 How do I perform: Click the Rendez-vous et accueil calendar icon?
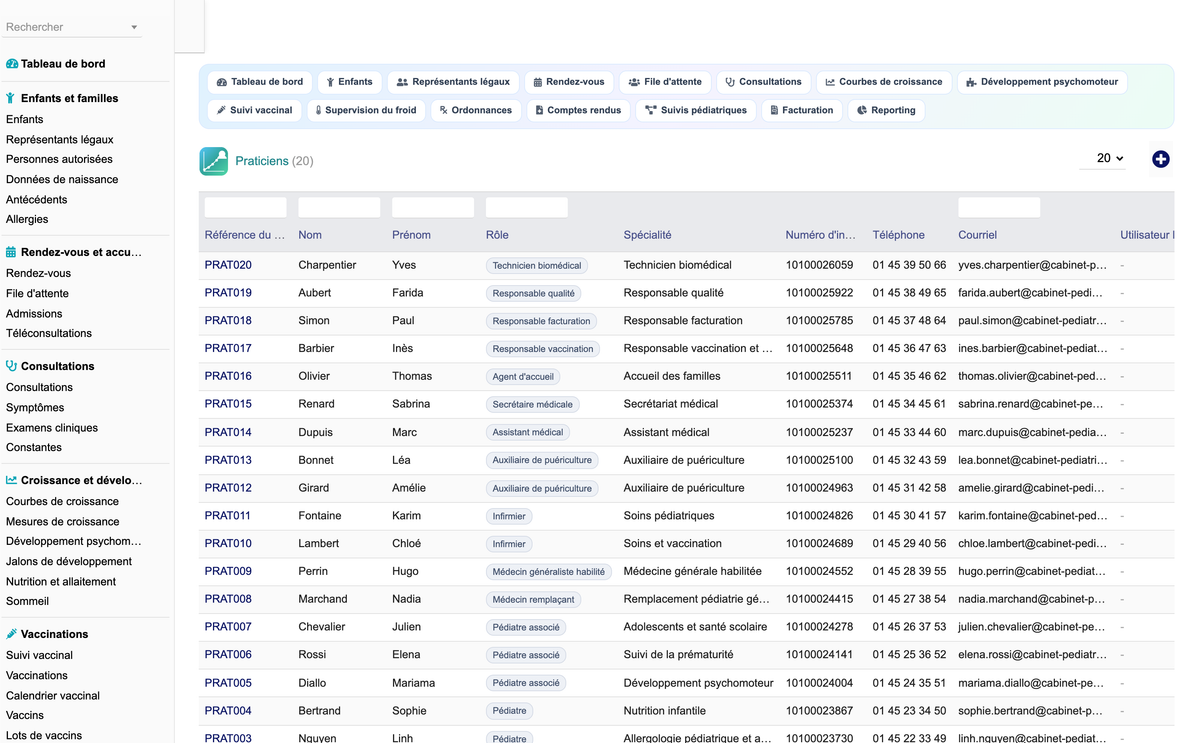point(11,252)
